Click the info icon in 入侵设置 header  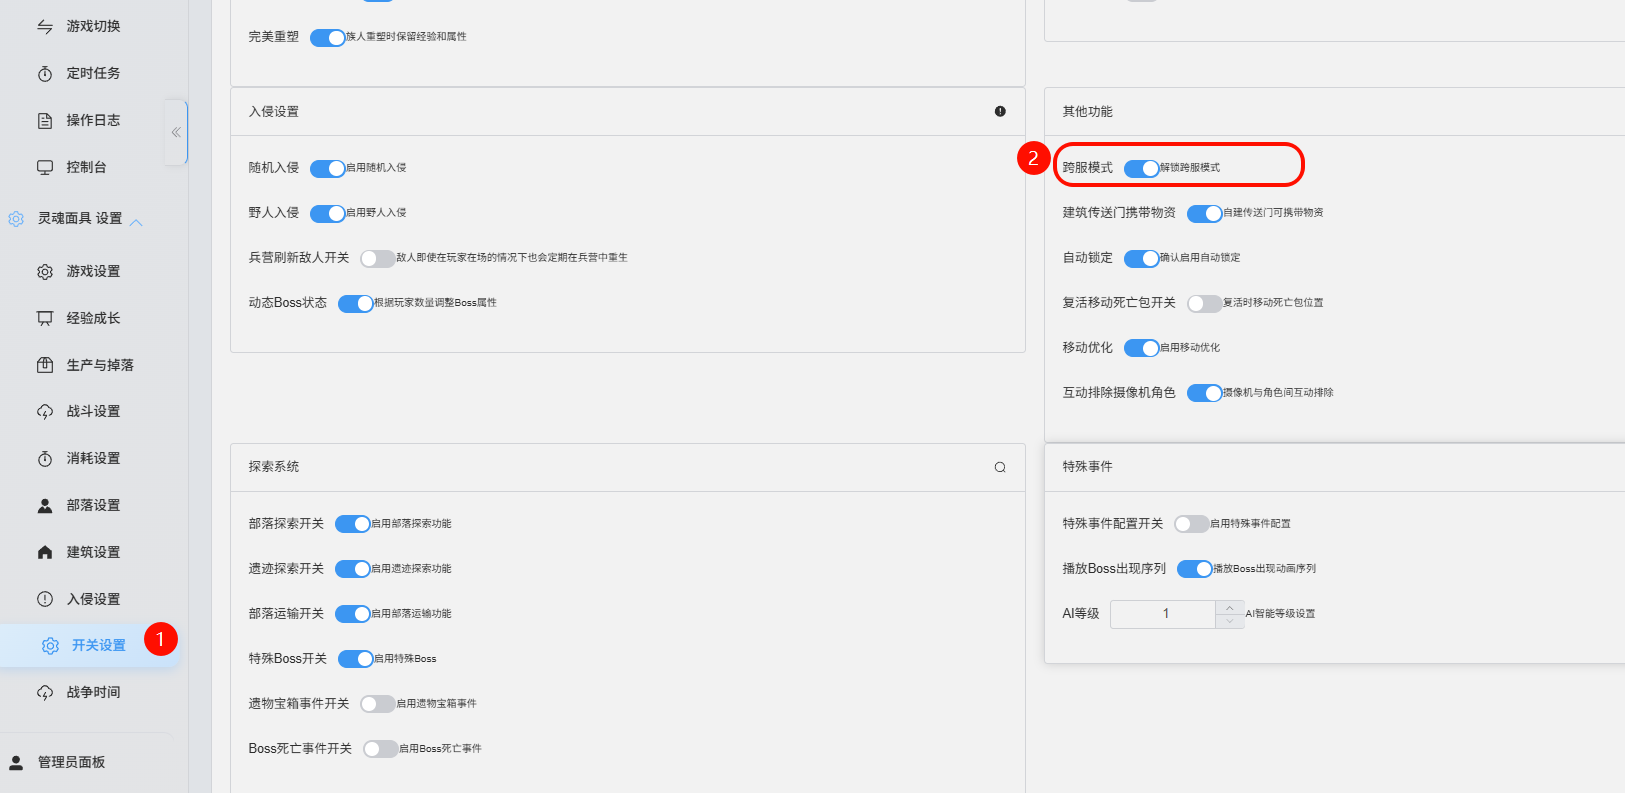point(1000,111)
